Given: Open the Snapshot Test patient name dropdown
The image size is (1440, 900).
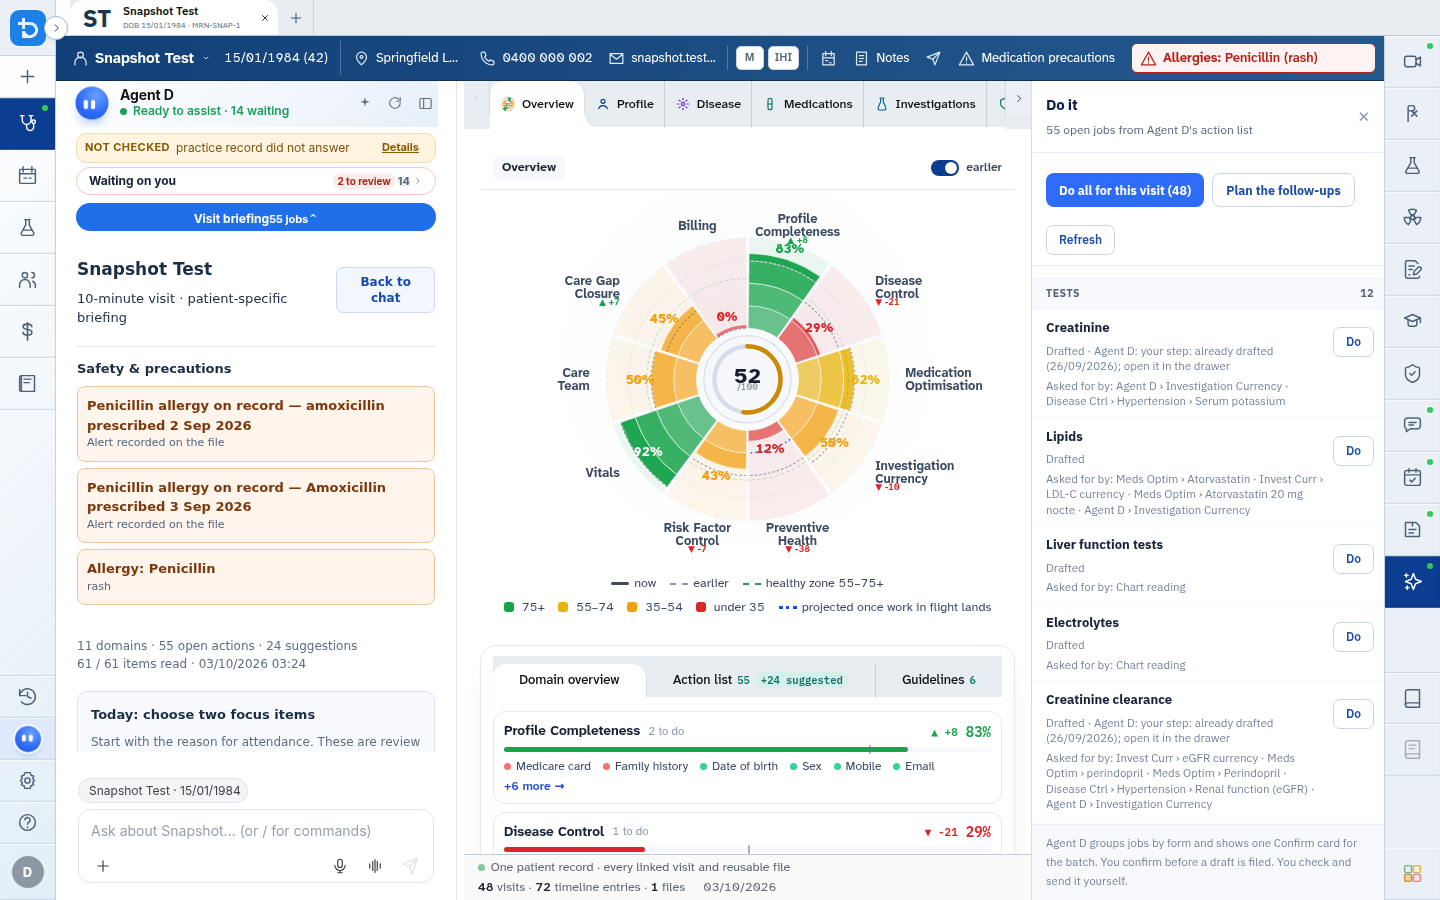Looking at the screenshot, I should (x=142, y=58).
